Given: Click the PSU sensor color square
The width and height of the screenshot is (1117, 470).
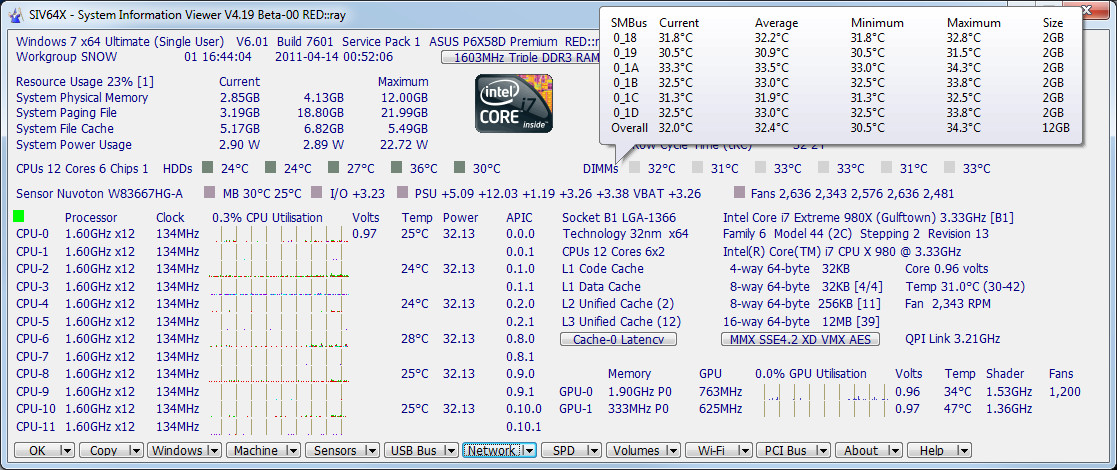Looking at the screenshot, I should coord(402,193).
